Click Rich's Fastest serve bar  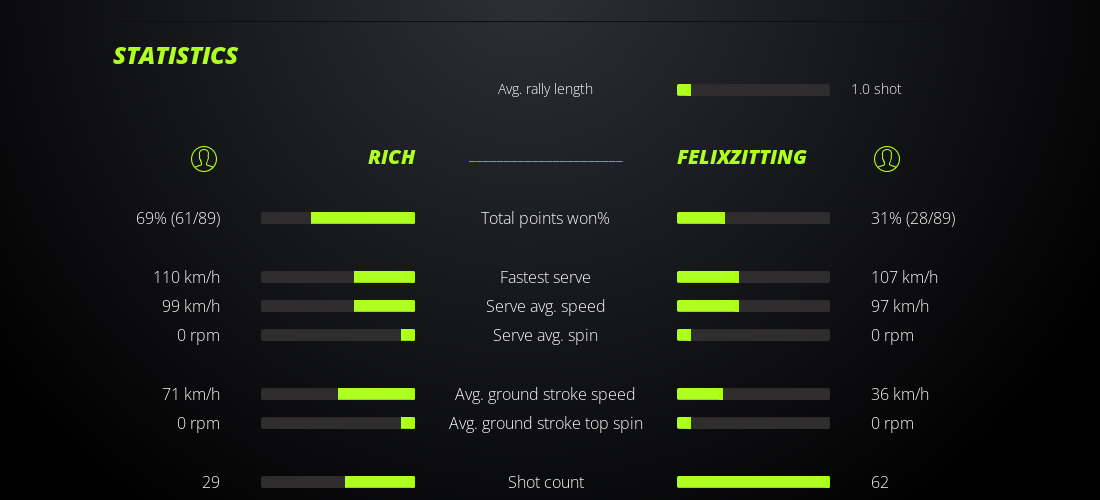point(338,277)
